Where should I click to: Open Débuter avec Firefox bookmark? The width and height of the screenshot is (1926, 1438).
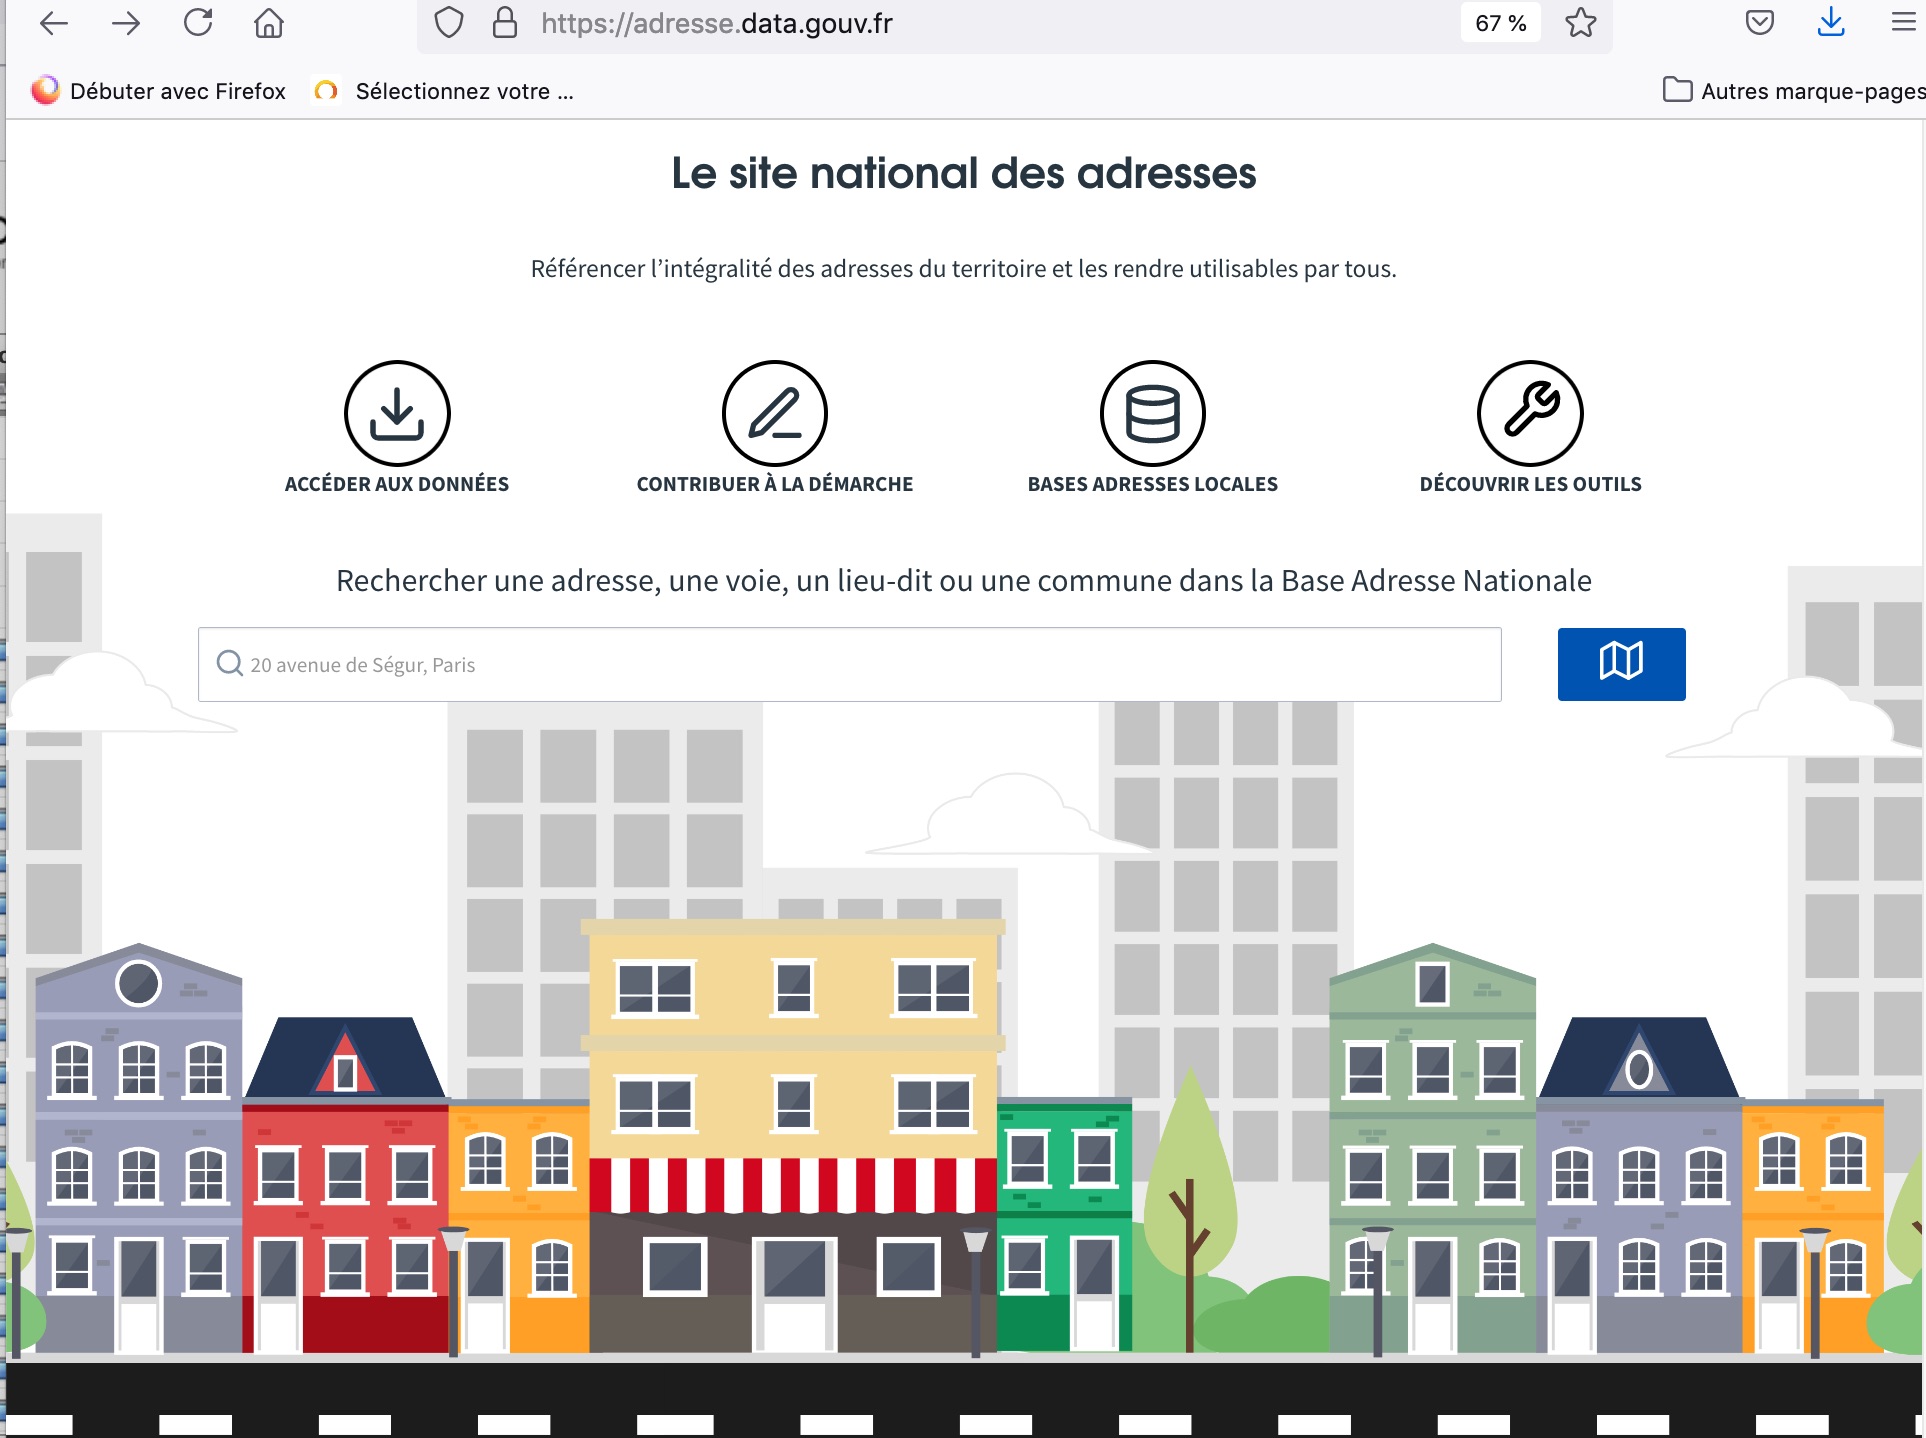pos(160,91)
